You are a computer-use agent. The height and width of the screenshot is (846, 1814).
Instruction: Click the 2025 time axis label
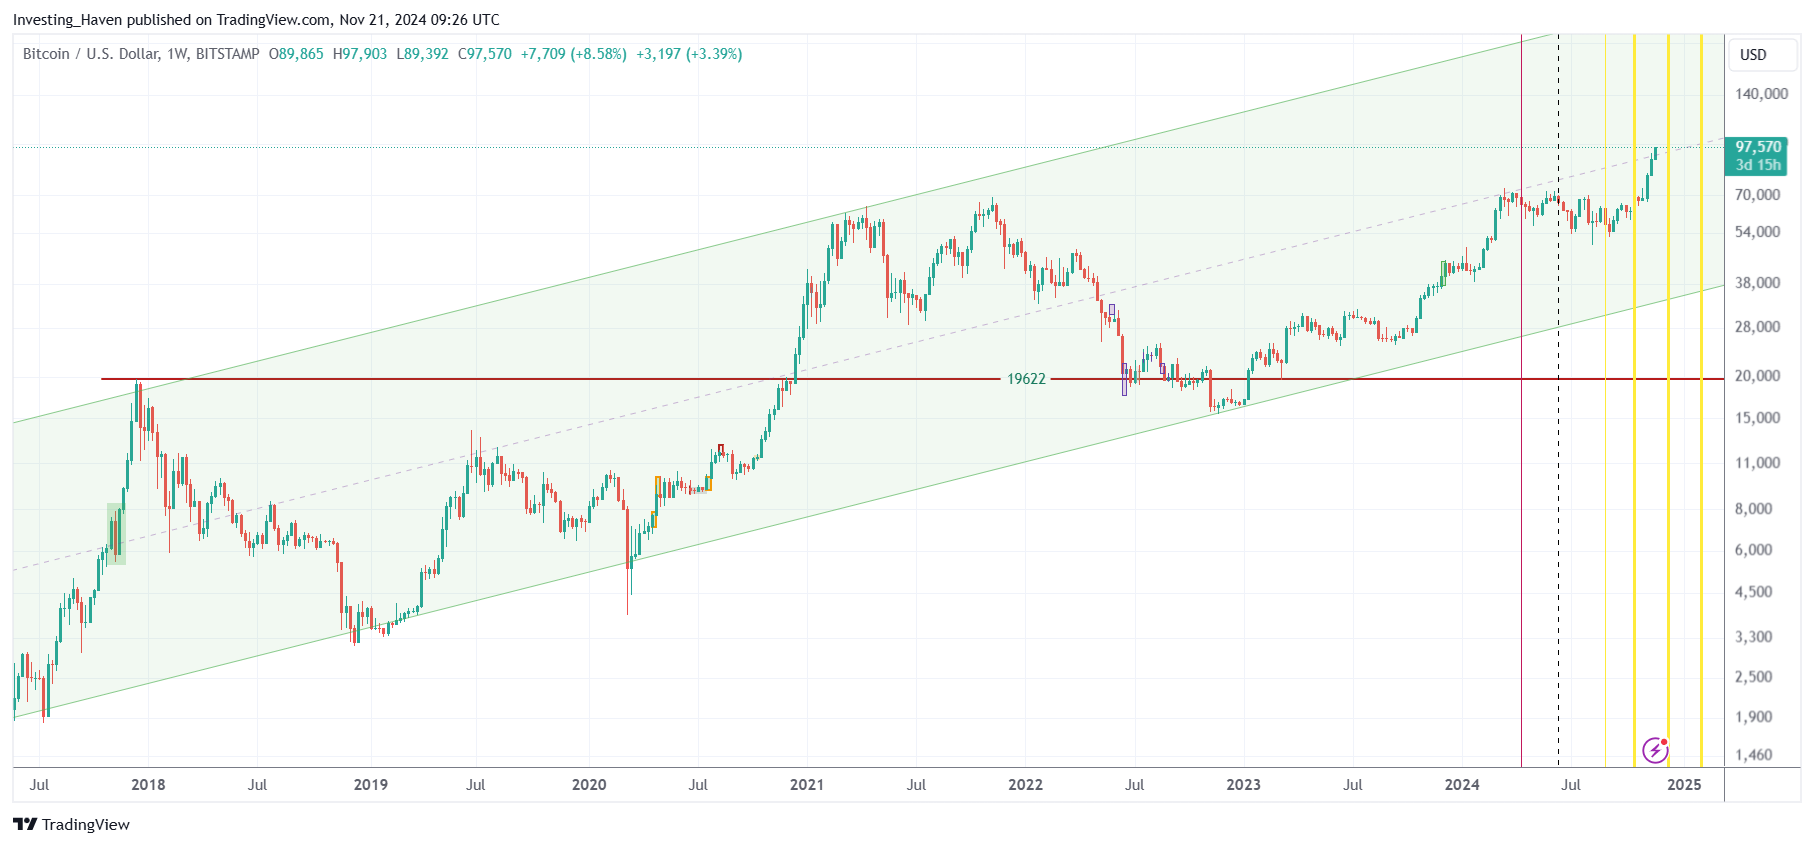click(x=1684, y=785)
